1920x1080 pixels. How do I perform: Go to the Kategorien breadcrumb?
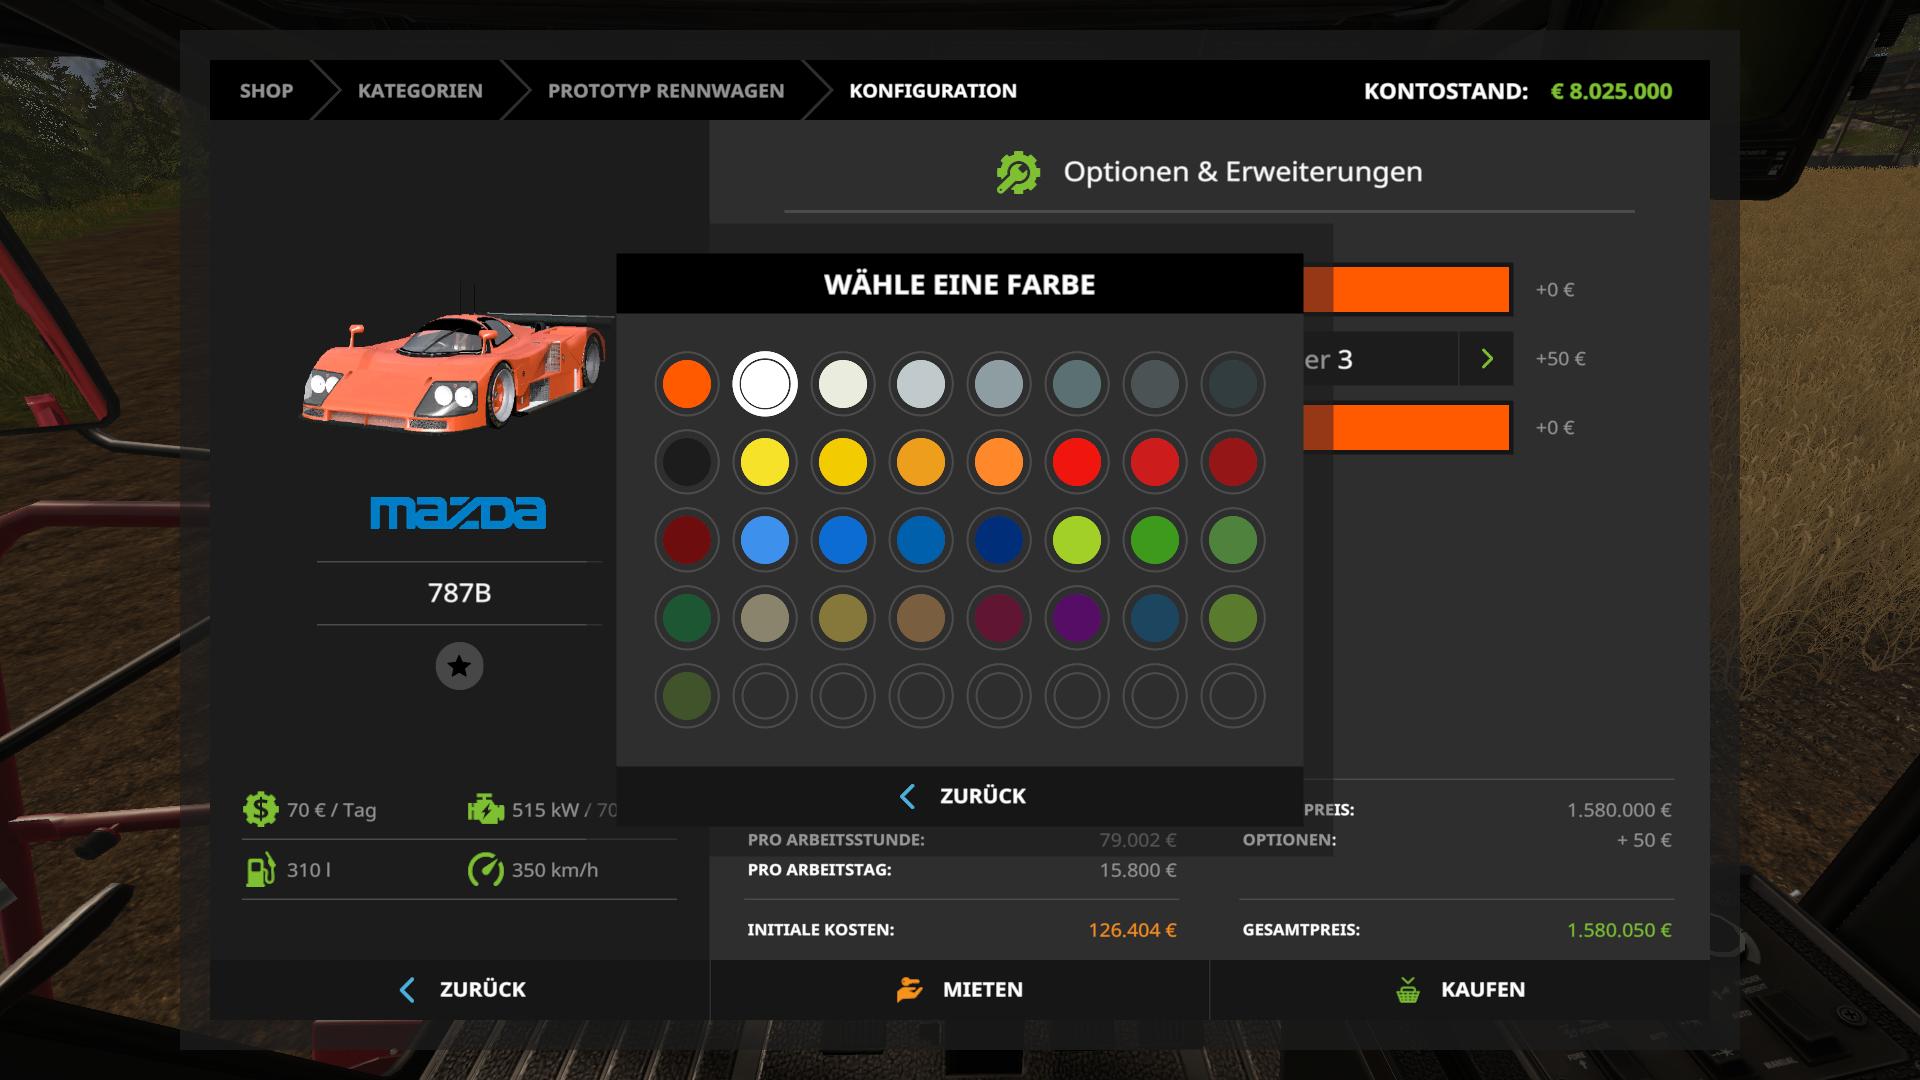[x=420, y=91]
